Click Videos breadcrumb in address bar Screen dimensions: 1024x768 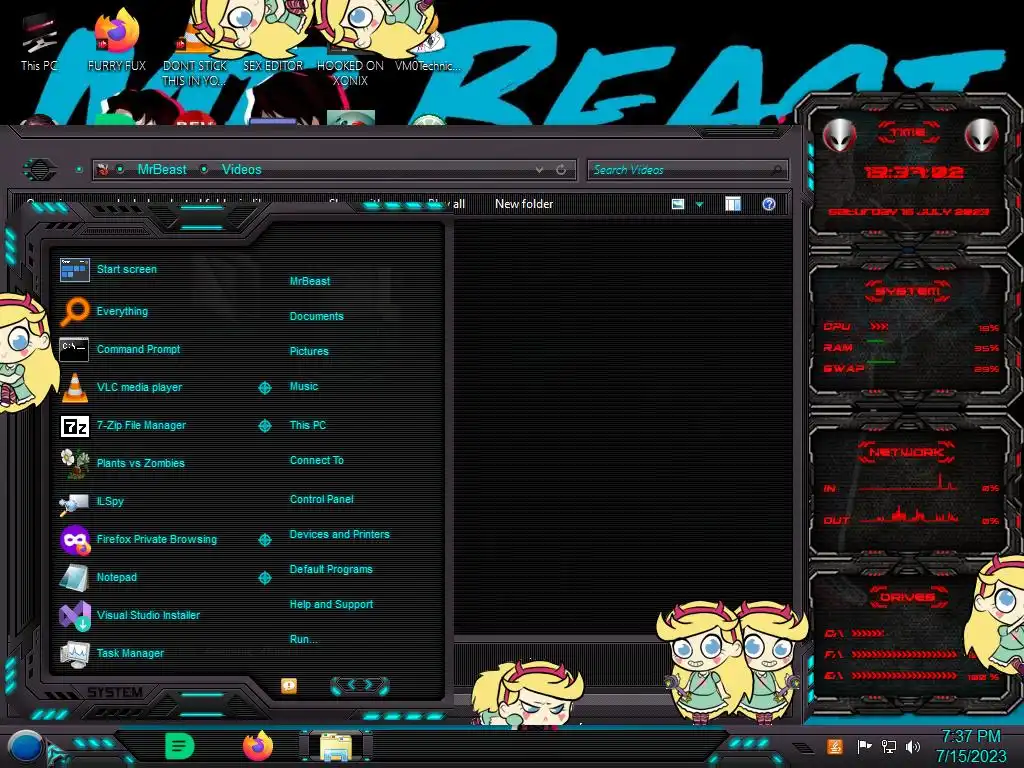(242, 170)
